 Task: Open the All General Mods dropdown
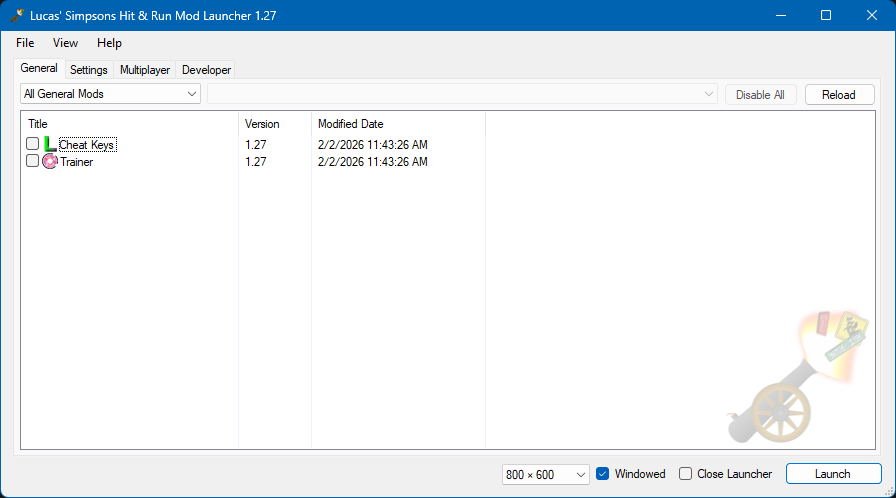coord(110,94)
